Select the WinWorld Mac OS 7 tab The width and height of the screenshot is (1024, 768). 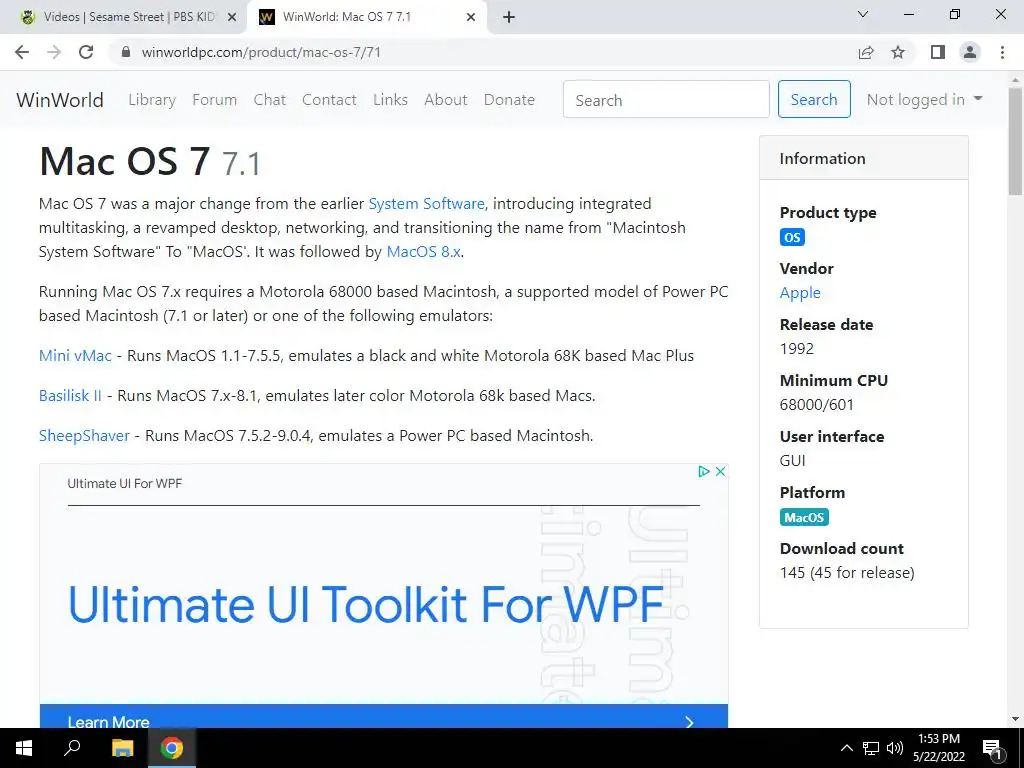pyautogui.click(x=366, y=17)
